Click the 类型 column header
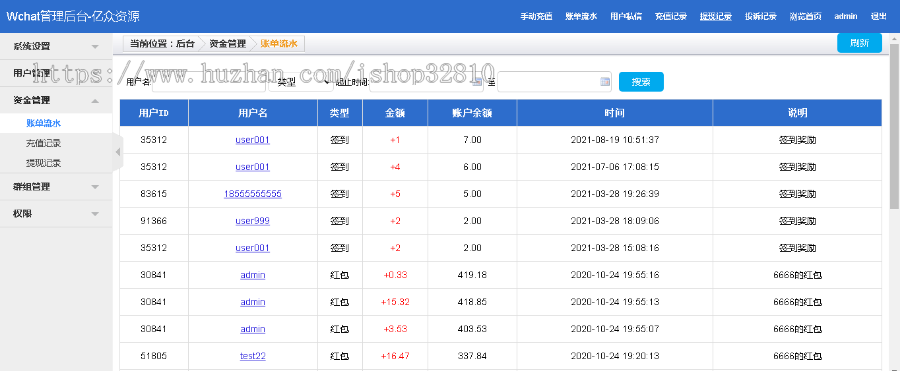 [340, 113]
